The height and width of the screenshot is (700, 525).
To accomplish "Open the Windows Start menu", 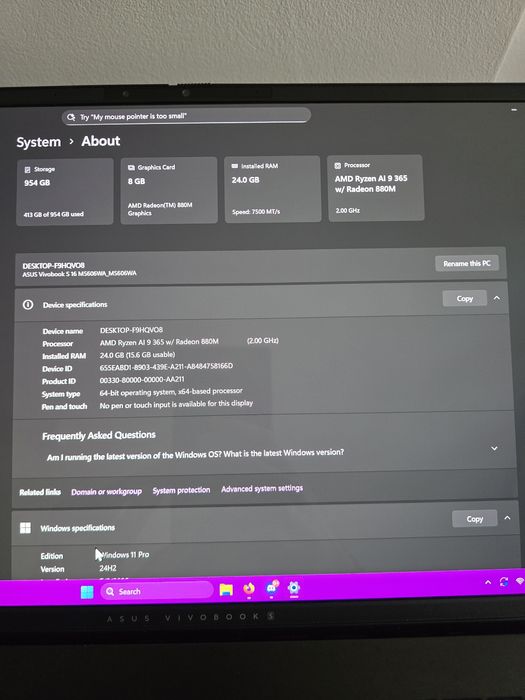I will tap(87, 592).
